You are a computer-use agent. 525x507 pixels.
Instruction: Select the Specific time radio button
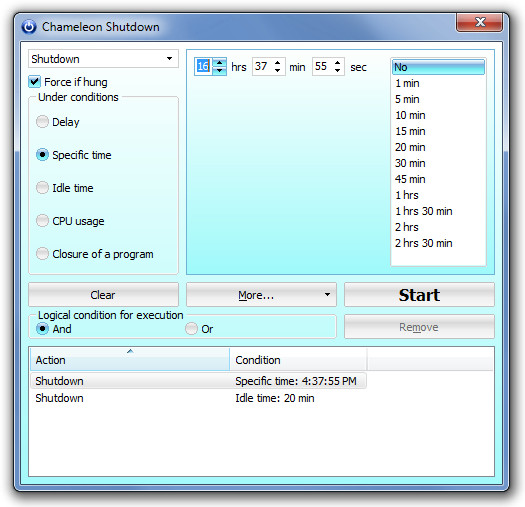[x=42, y=155]
